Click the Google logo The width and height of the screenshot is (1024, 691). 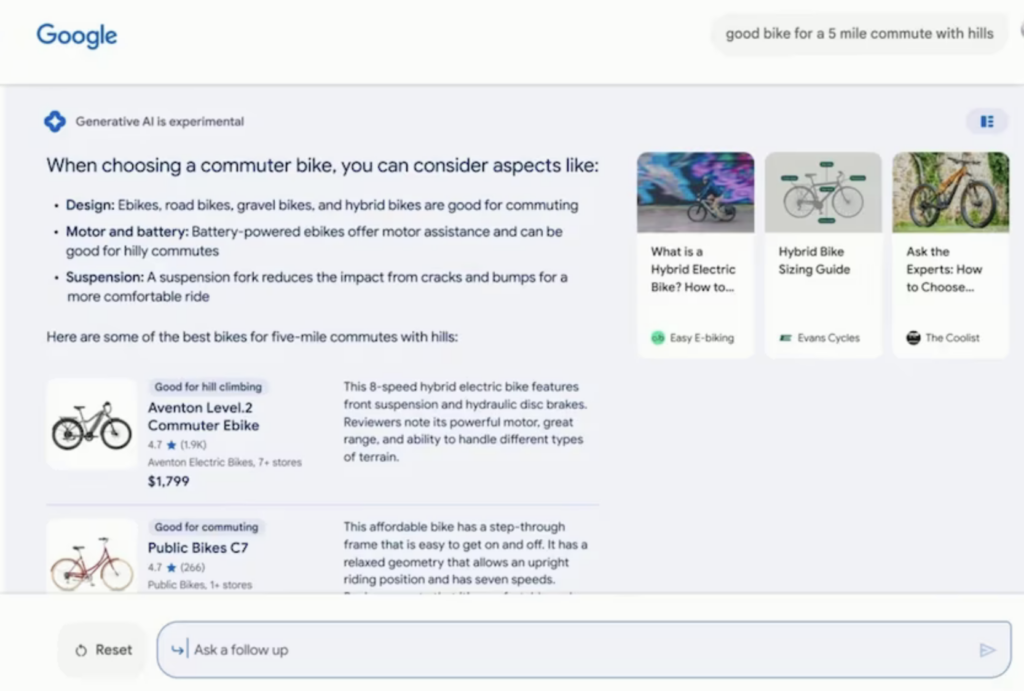click(76, 35)
